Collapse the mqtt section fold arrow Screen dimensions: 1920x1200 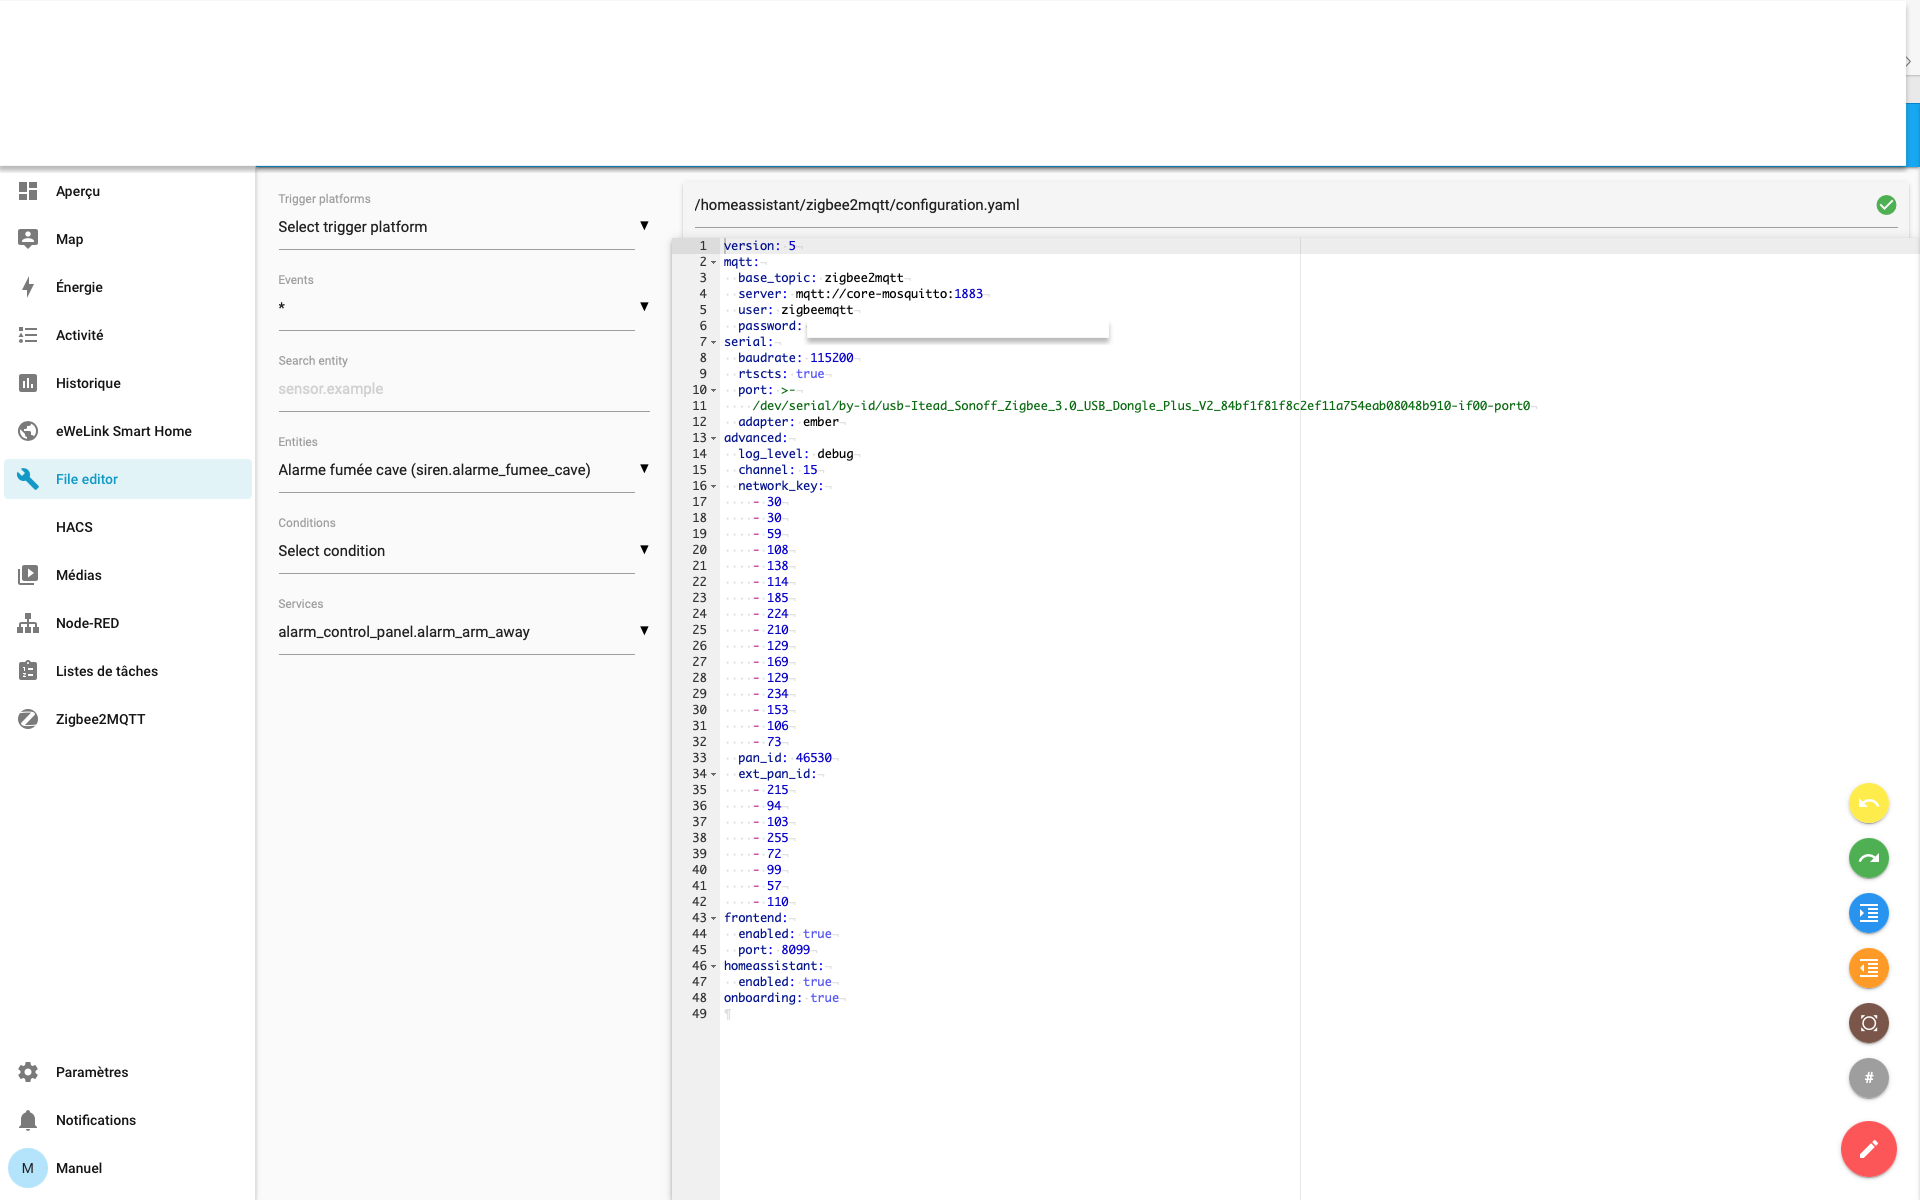pyautogui.click(x=714, y=262)
